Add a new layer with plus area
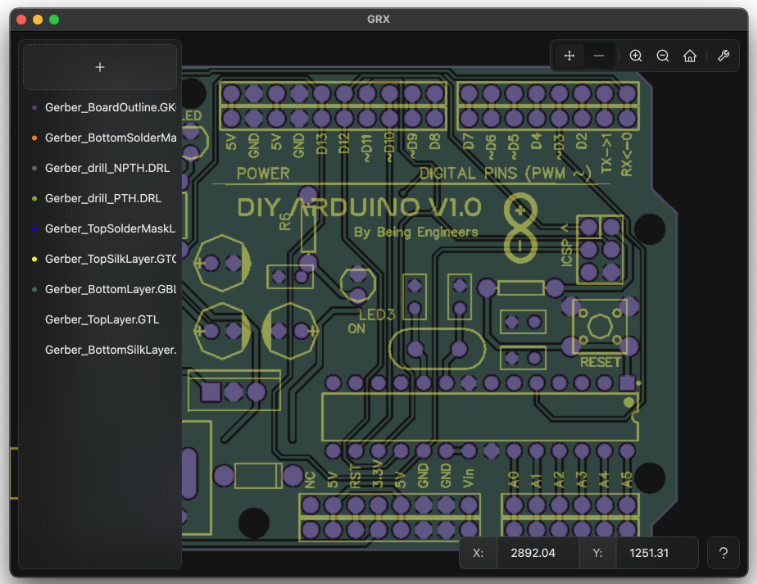This screenshot has width=757, height=584. coord(100,67)
